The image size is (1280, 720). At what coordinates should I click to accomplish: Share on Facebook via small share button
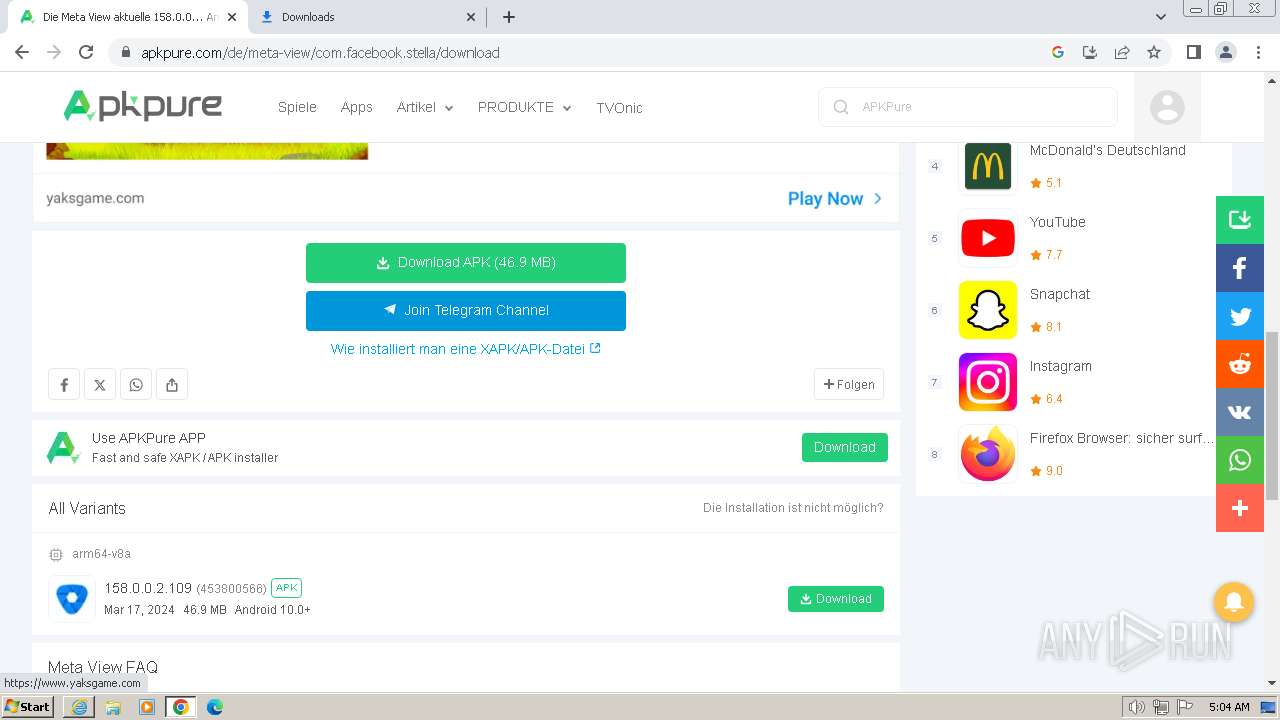[64, 384]
